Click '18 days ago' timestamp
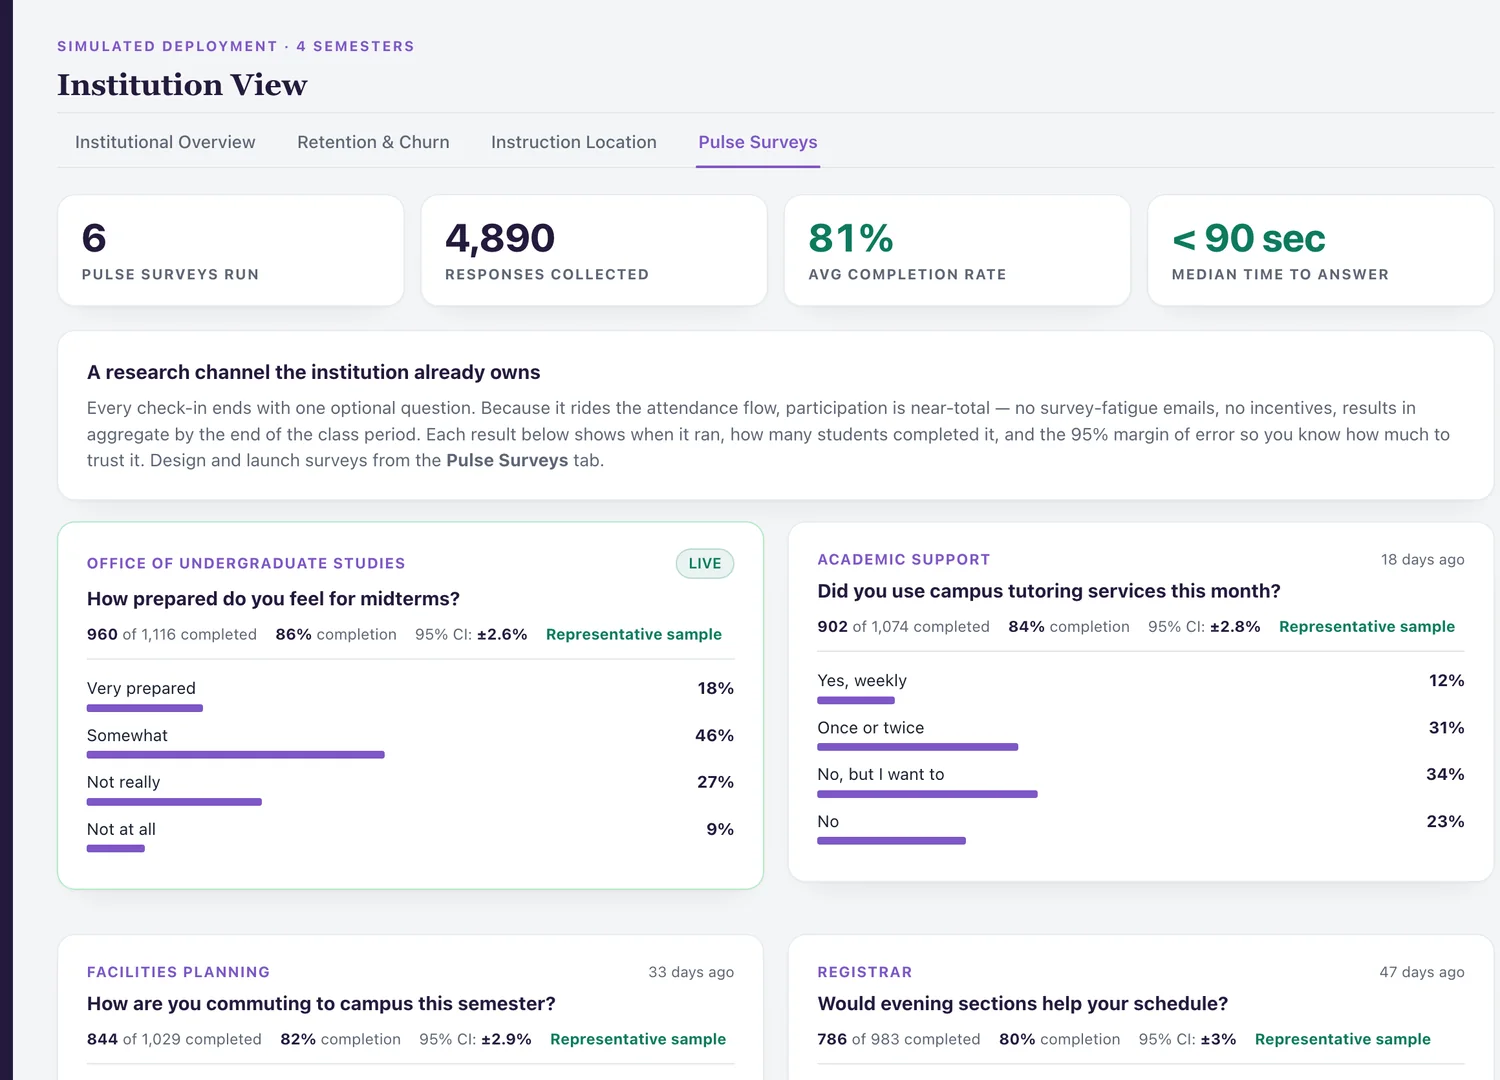This screenshot has height=1080, width=1500. click(1423, 559)
